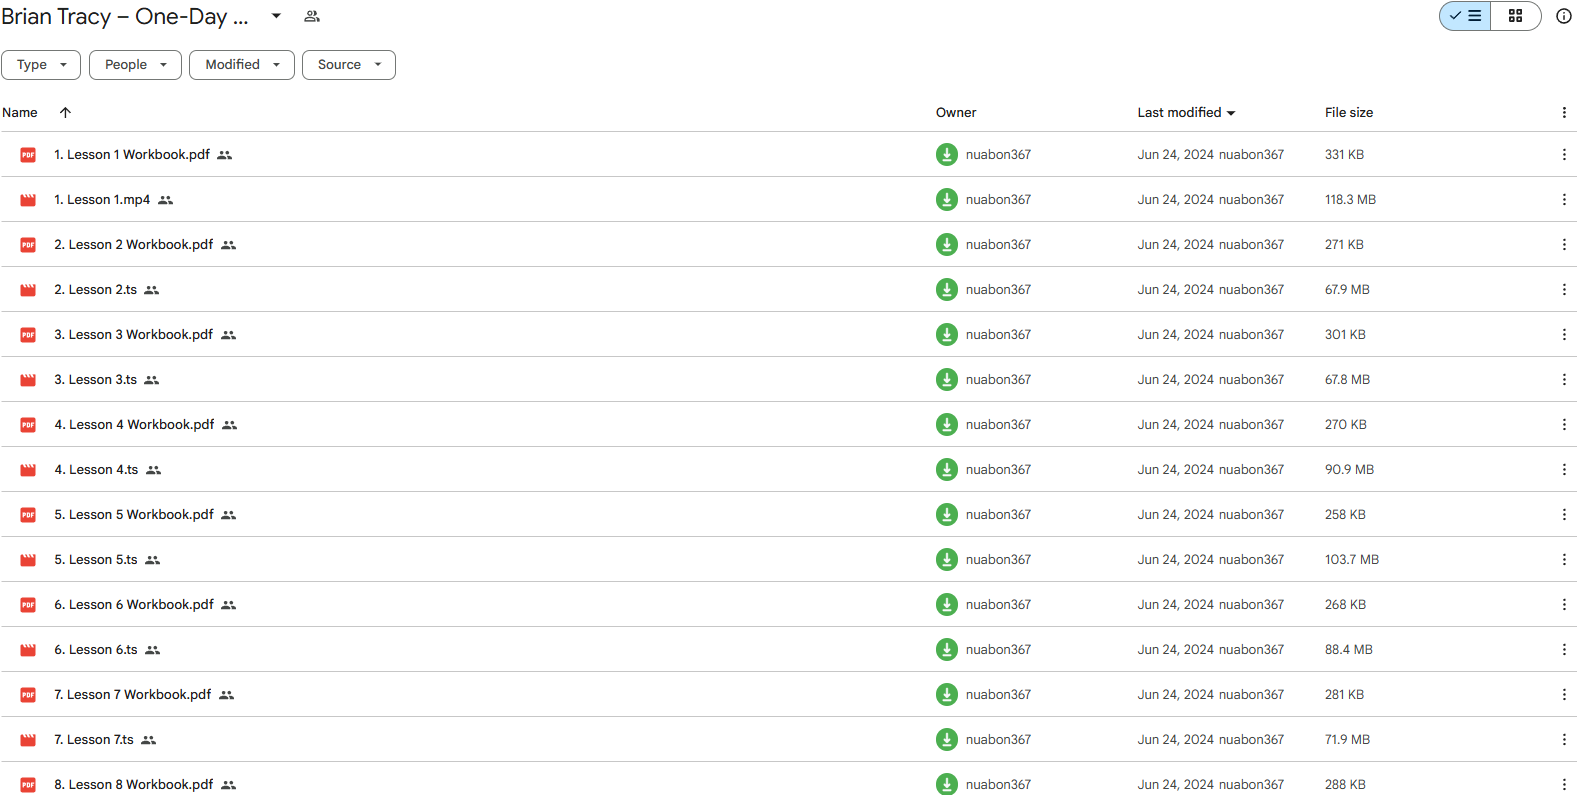Click download icon for Lesson 1 Workbook.pdf
This screenshot has height=795, width=1577.
947,155
